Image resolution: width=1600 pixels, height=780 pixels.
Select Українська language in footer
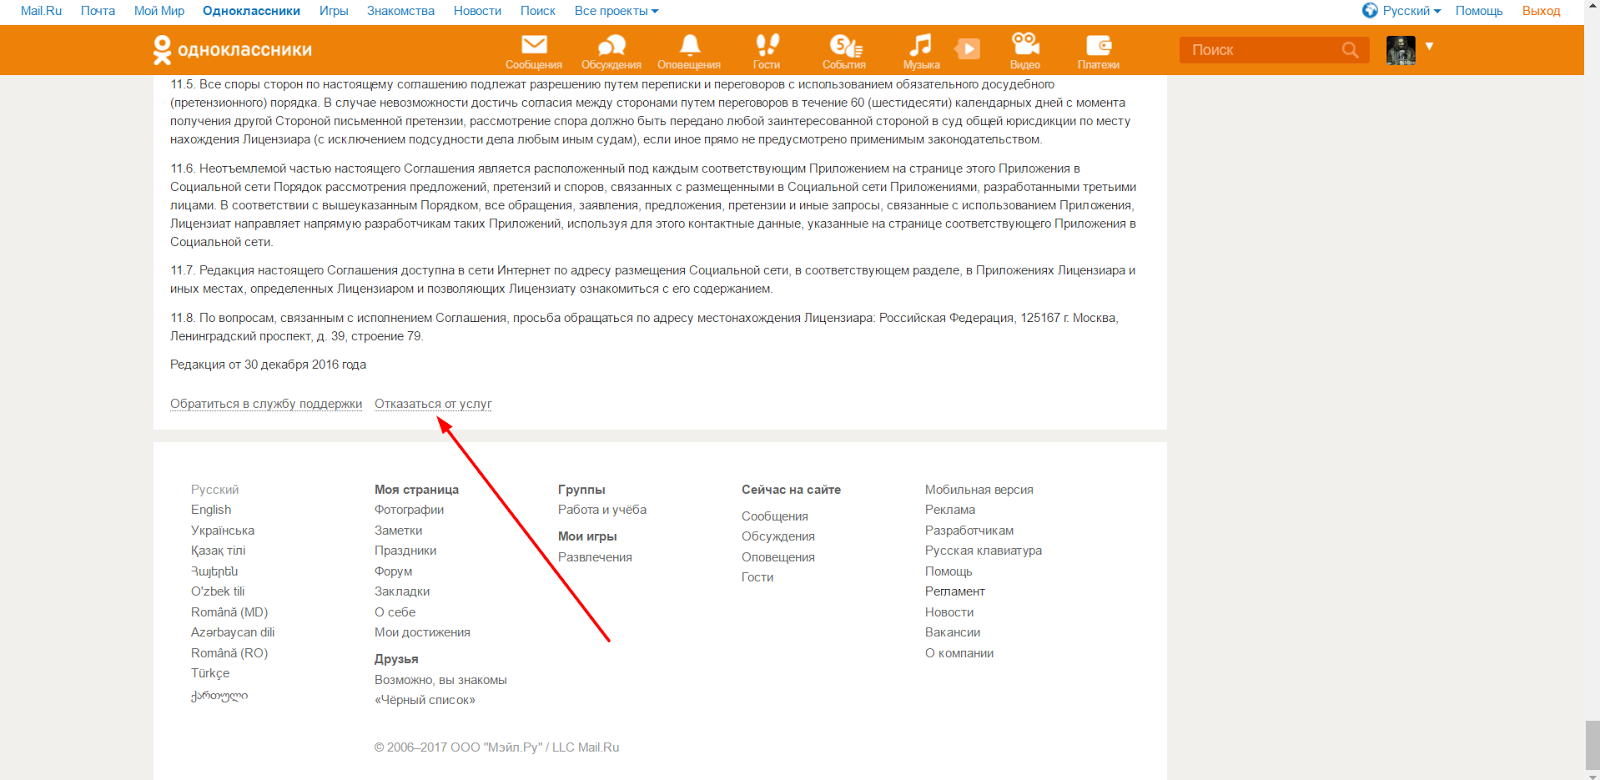(x=223, y=531)
